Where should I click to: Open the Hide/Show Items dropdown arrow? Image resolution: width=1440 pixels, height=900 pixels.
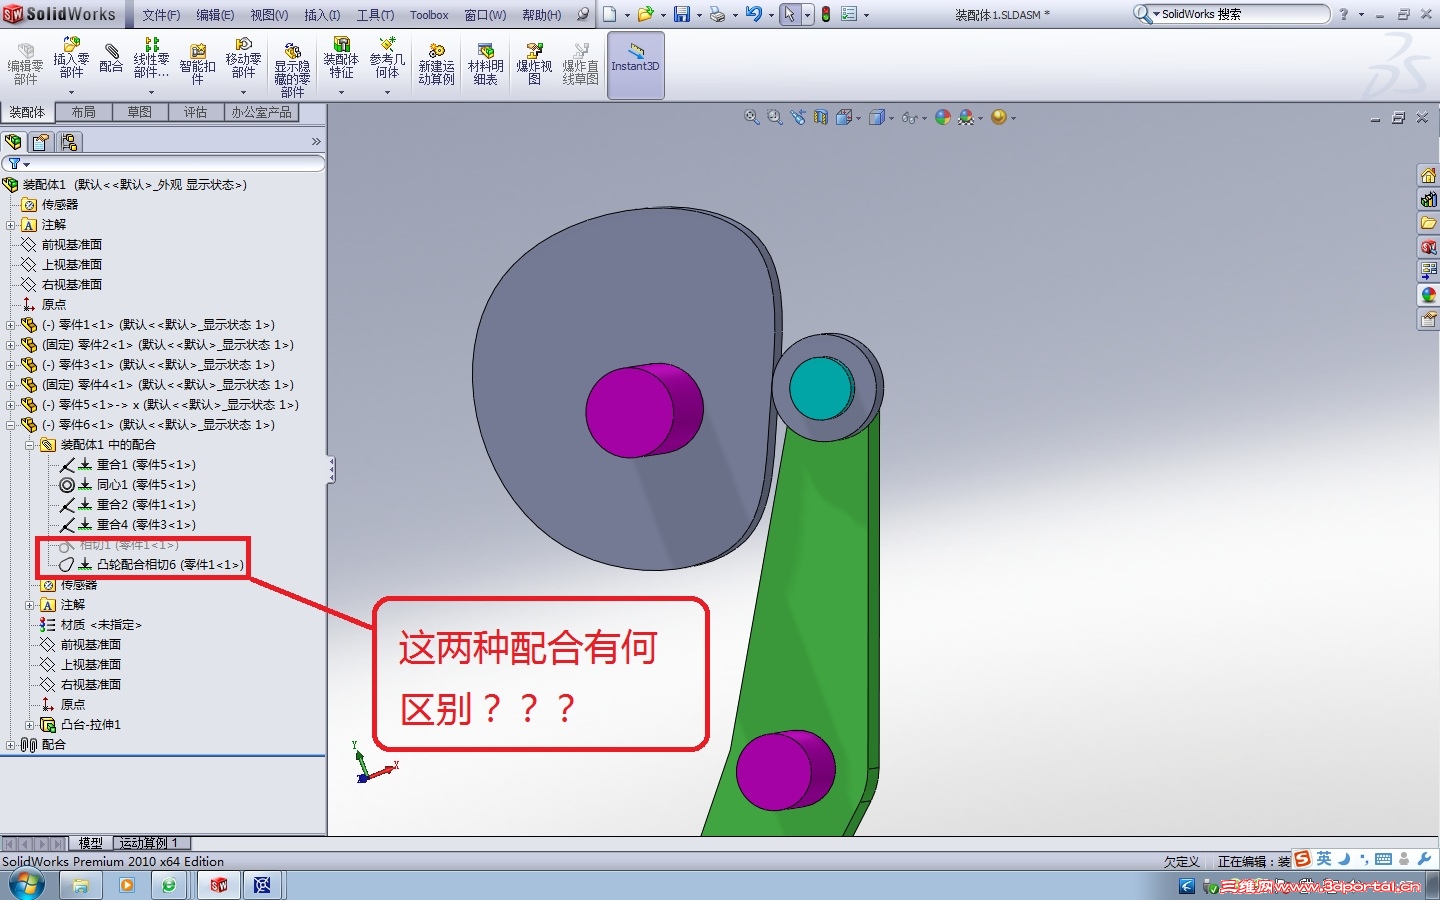pos(925,118)
